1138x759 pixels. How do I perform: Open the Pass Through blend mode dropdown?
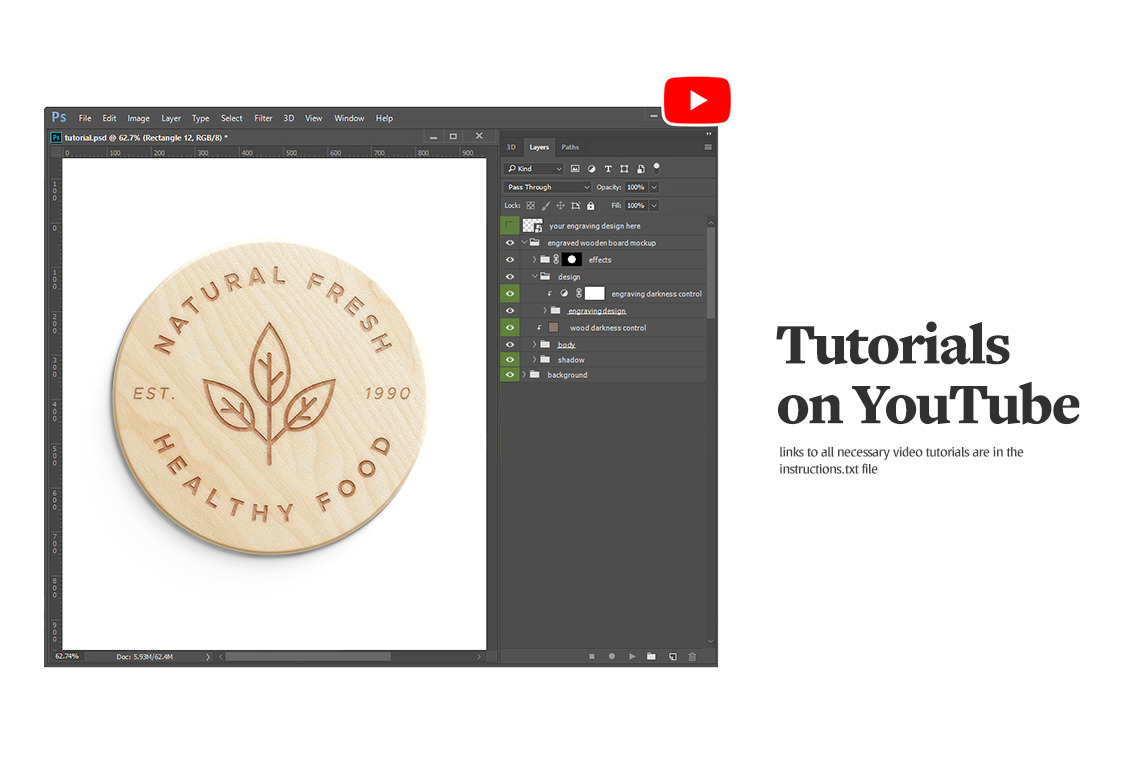[547, 187]
